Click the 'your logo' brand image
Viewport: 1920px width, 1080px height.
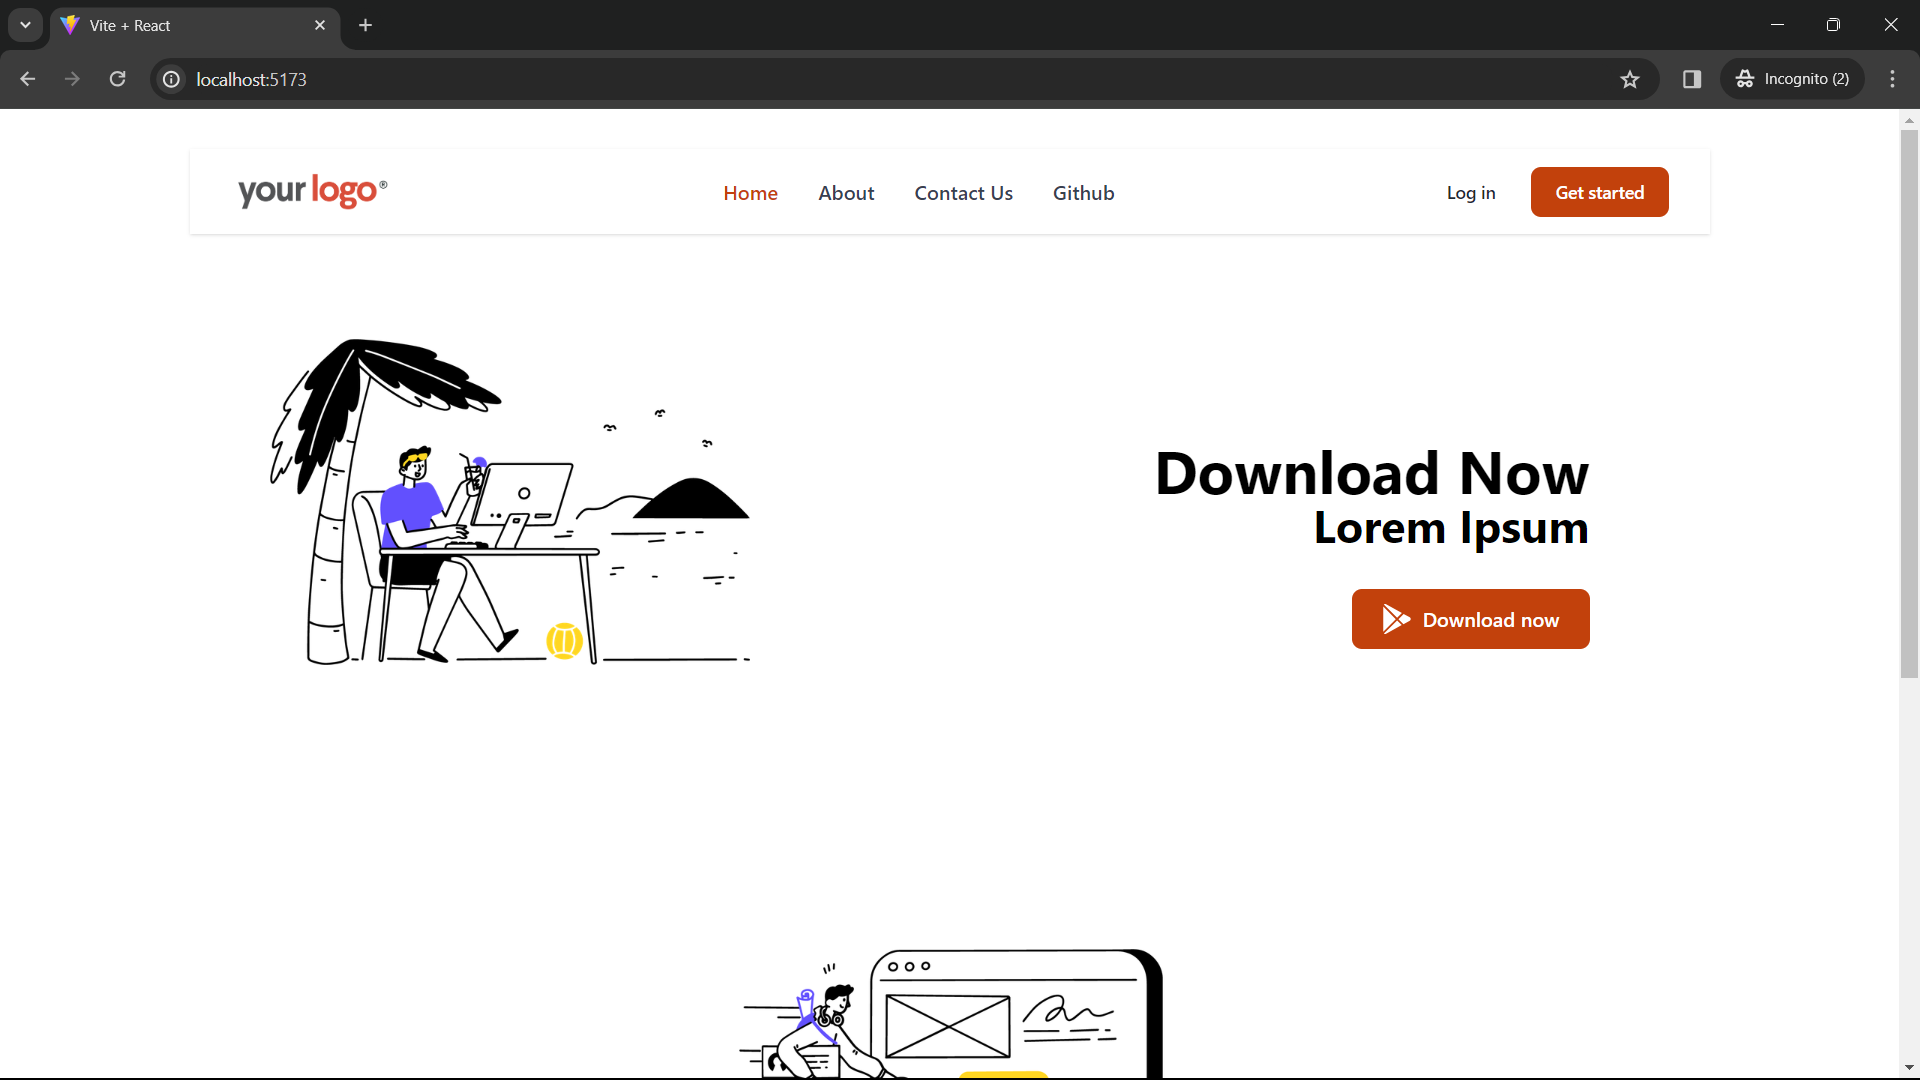click(x=312, y=191)
